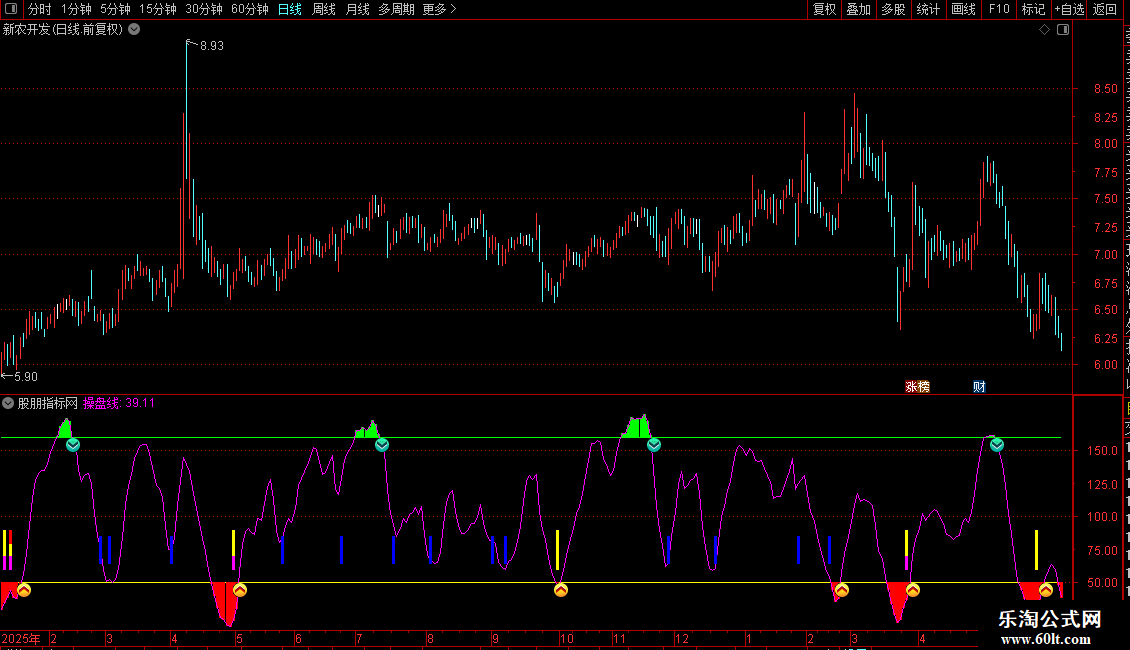The width and height of the screenshot is (1130, 650).
Task: Open the 复权 adjustment options
Action: coord(824,9)
